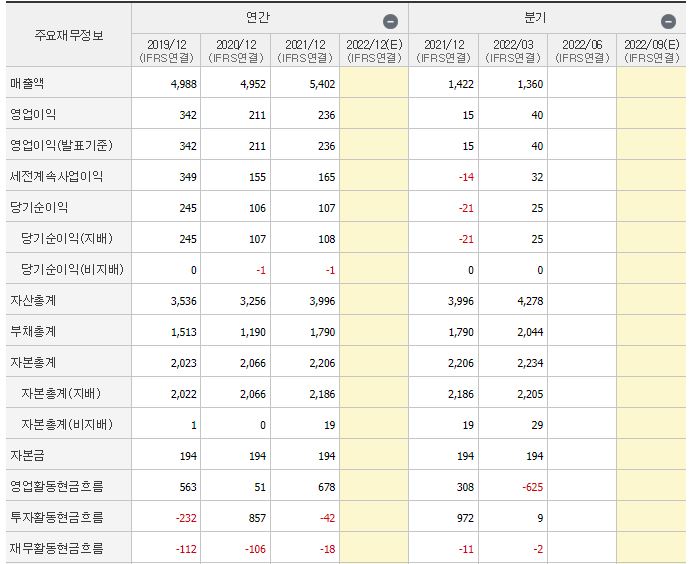Image resolution: width=696 pixels, height=564 pixels.
Task: Select controlling equity value 2,022
Action: click(184, 394)
